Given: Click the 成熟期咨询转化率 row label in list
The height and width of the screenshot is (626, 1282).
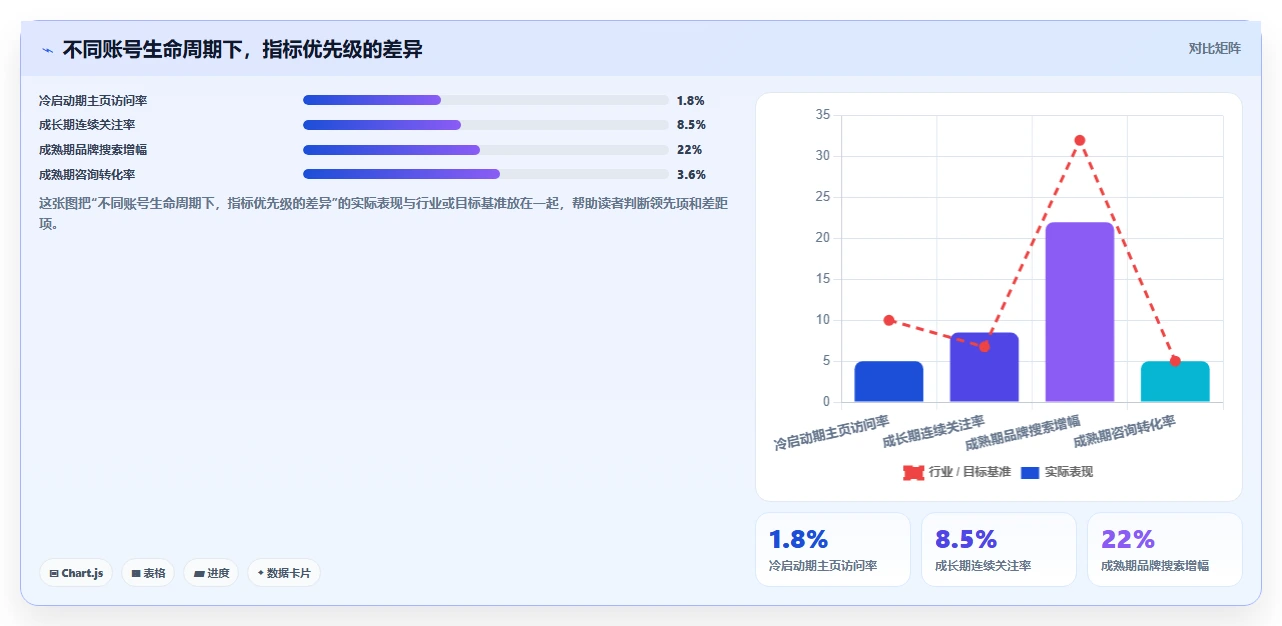Looking at the screenshot, I should [87, 174].
